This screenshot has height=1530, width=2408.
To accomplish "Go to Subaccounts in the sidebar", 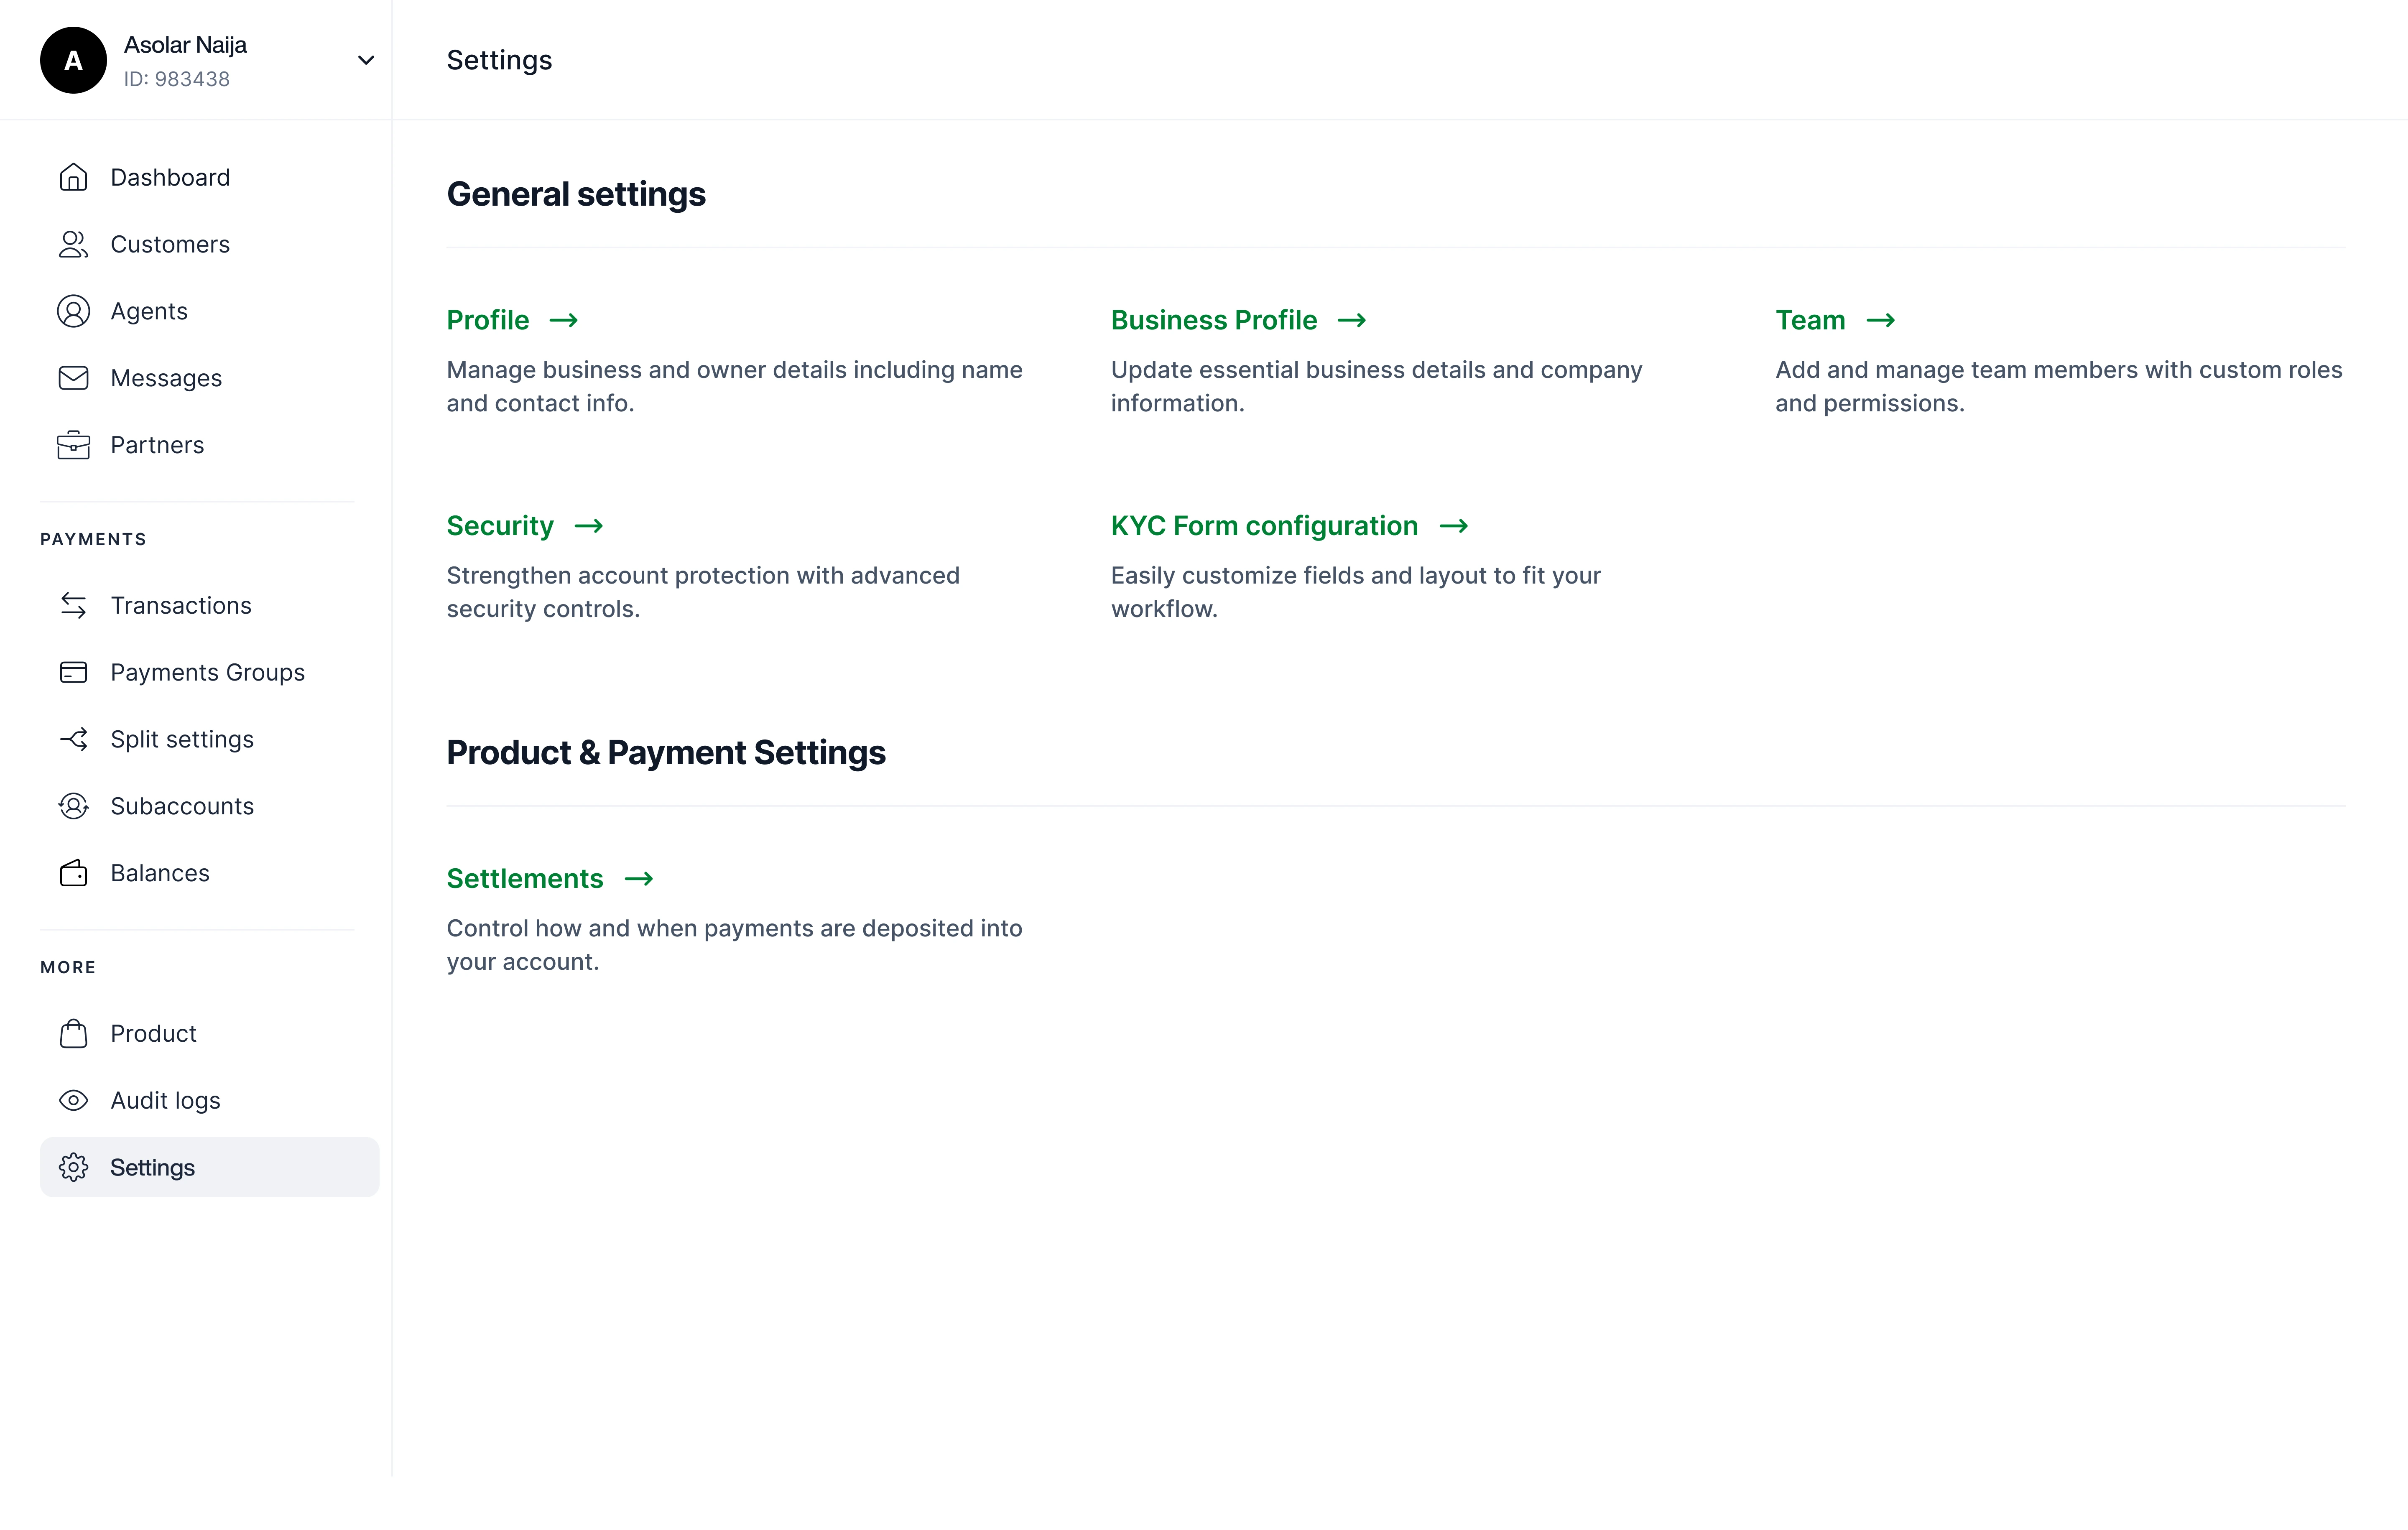I will coord(182,806).
